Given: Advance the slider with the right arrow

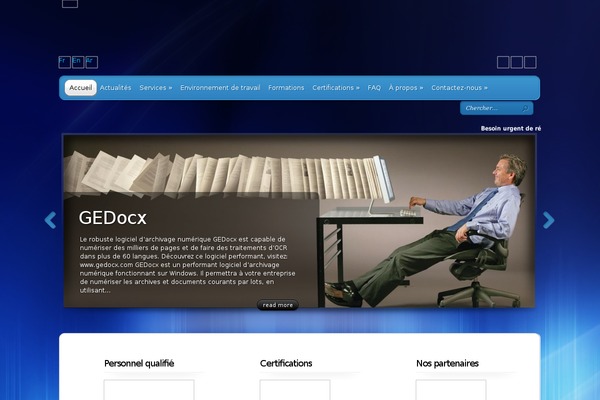Looking at the screenshot, I should point(548,220).
